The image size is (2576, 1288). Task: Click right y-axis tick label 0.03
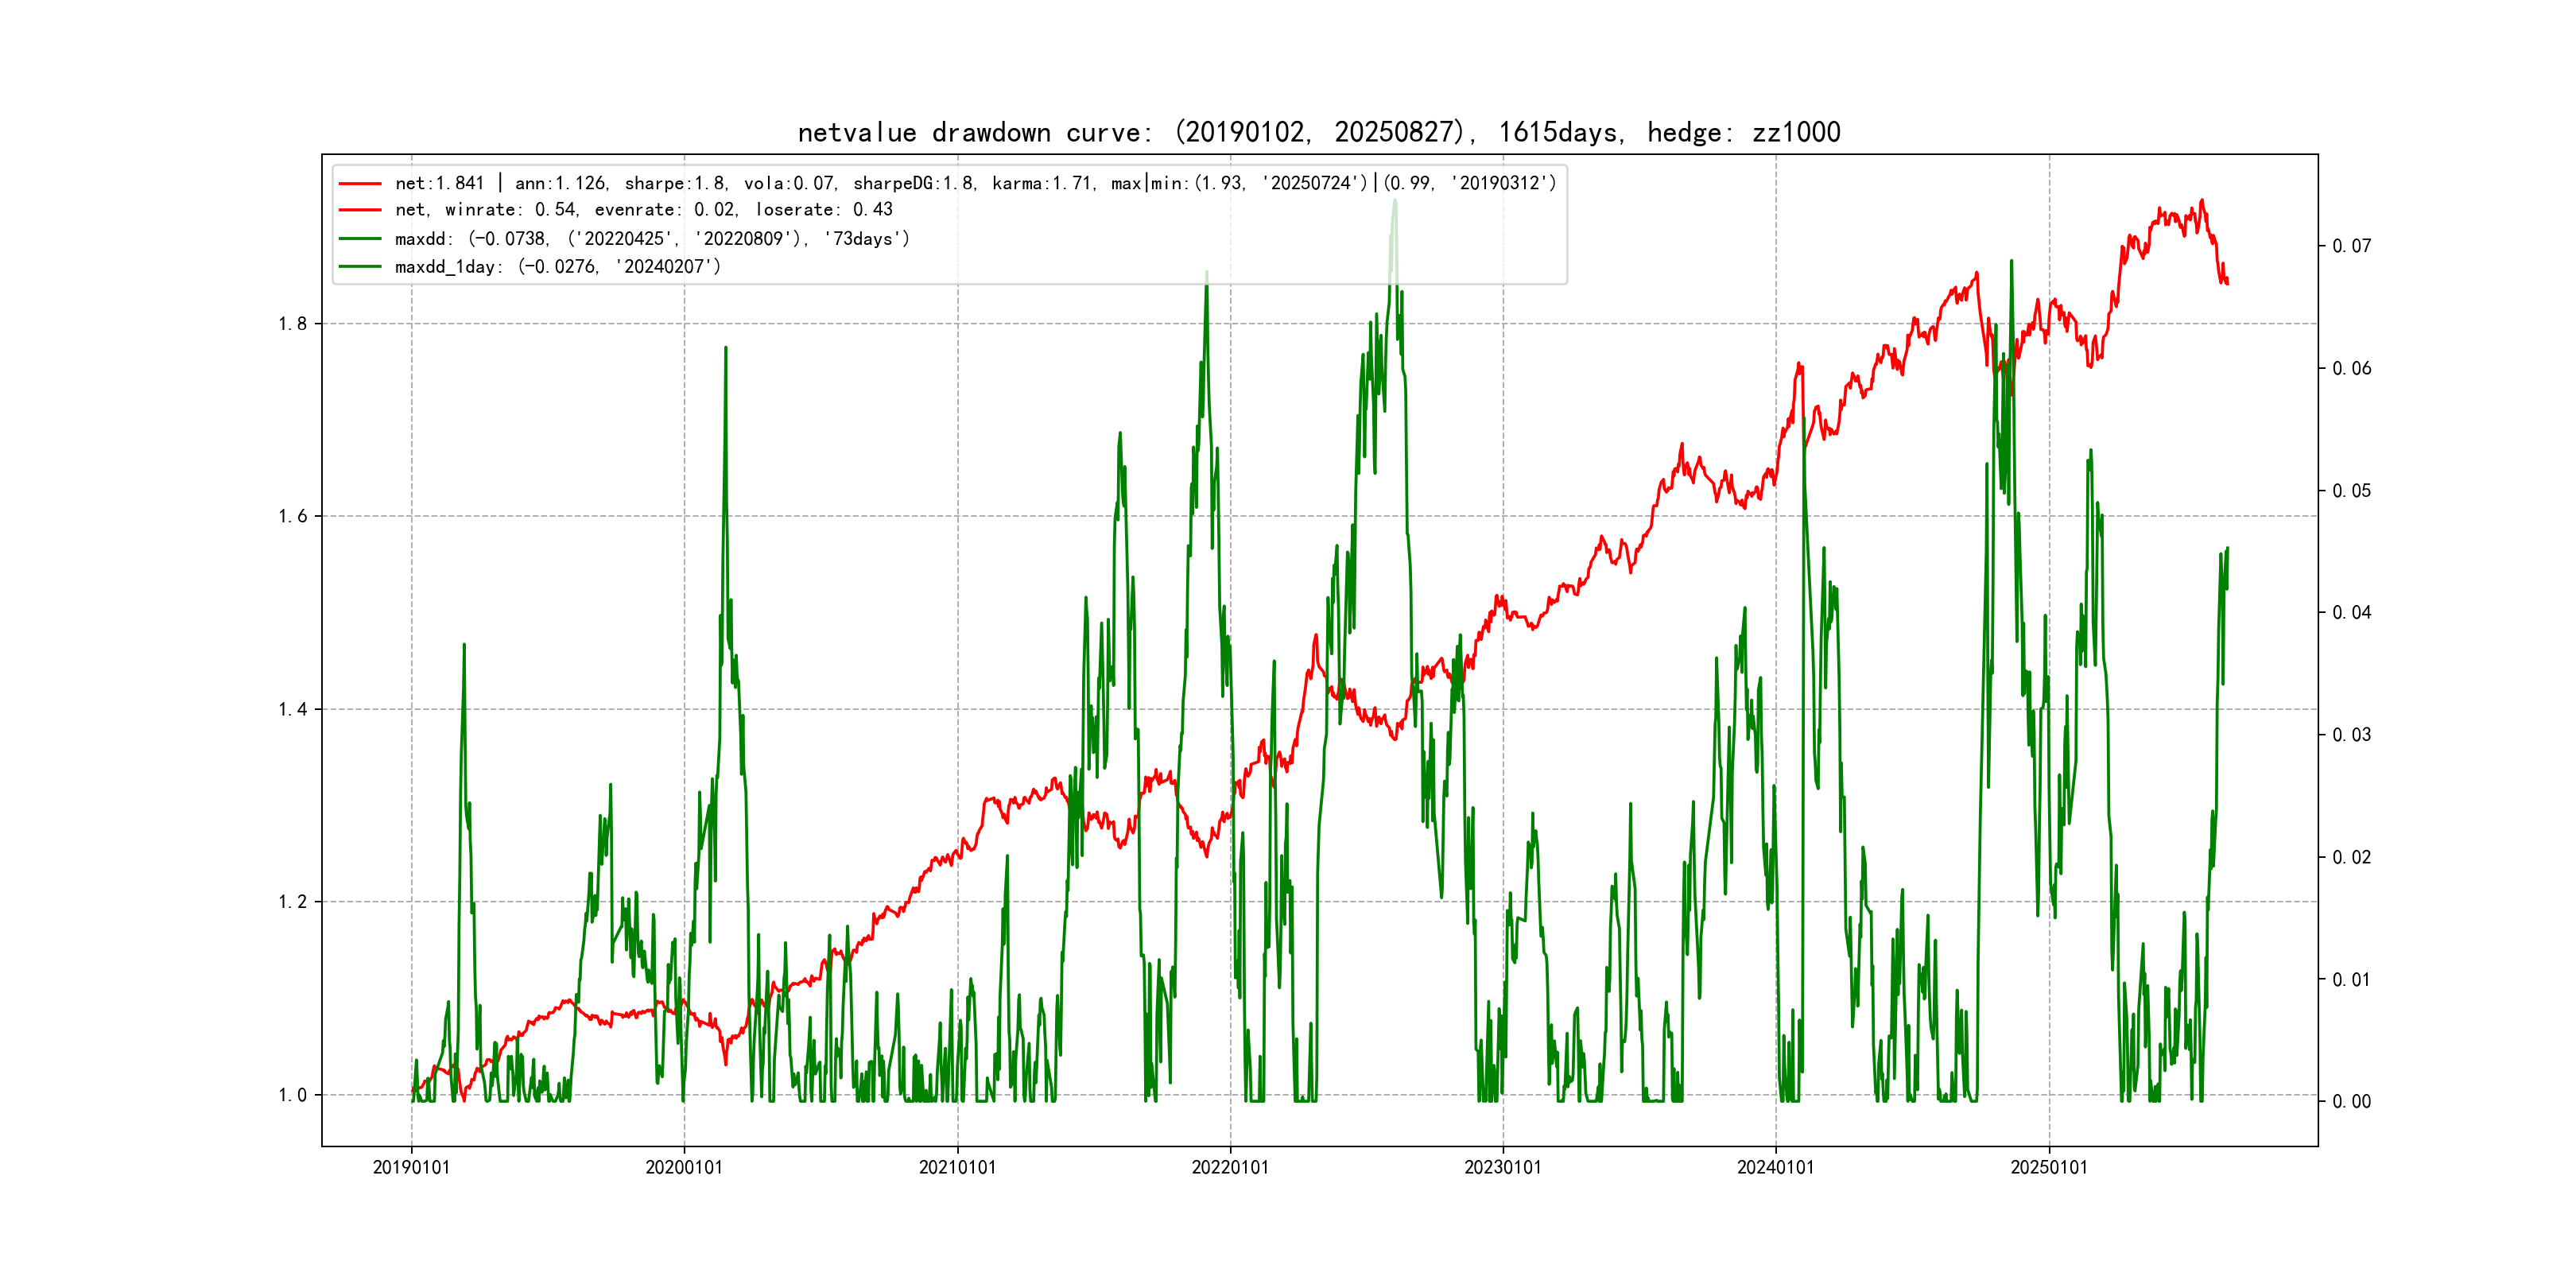(2351, 735)
